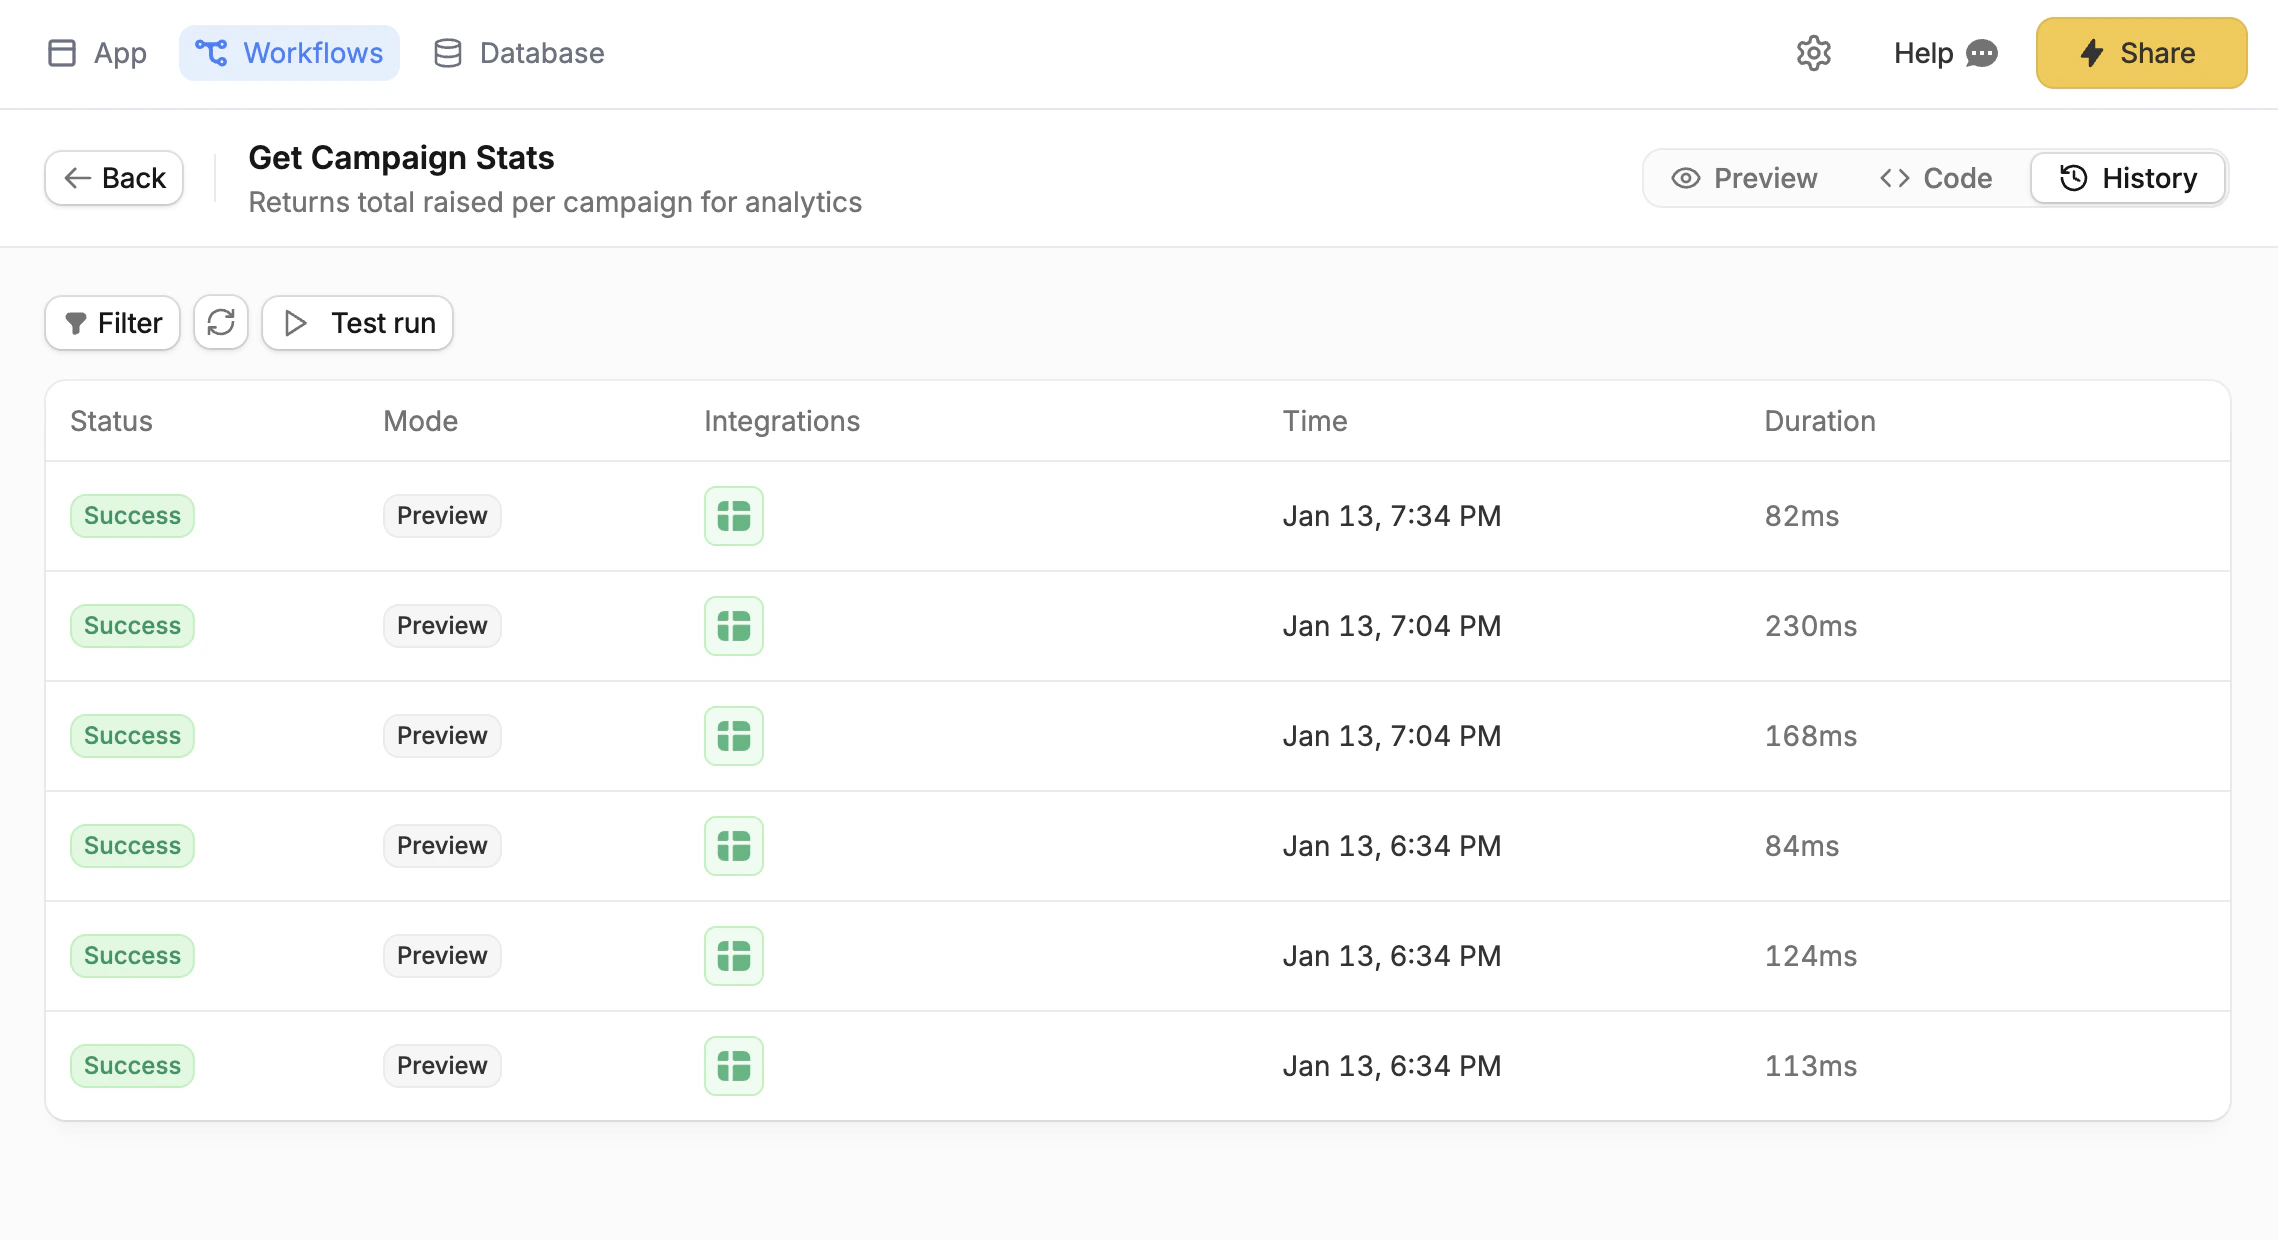Open the Help chat bubble icon

click(x=1984, y=54)
